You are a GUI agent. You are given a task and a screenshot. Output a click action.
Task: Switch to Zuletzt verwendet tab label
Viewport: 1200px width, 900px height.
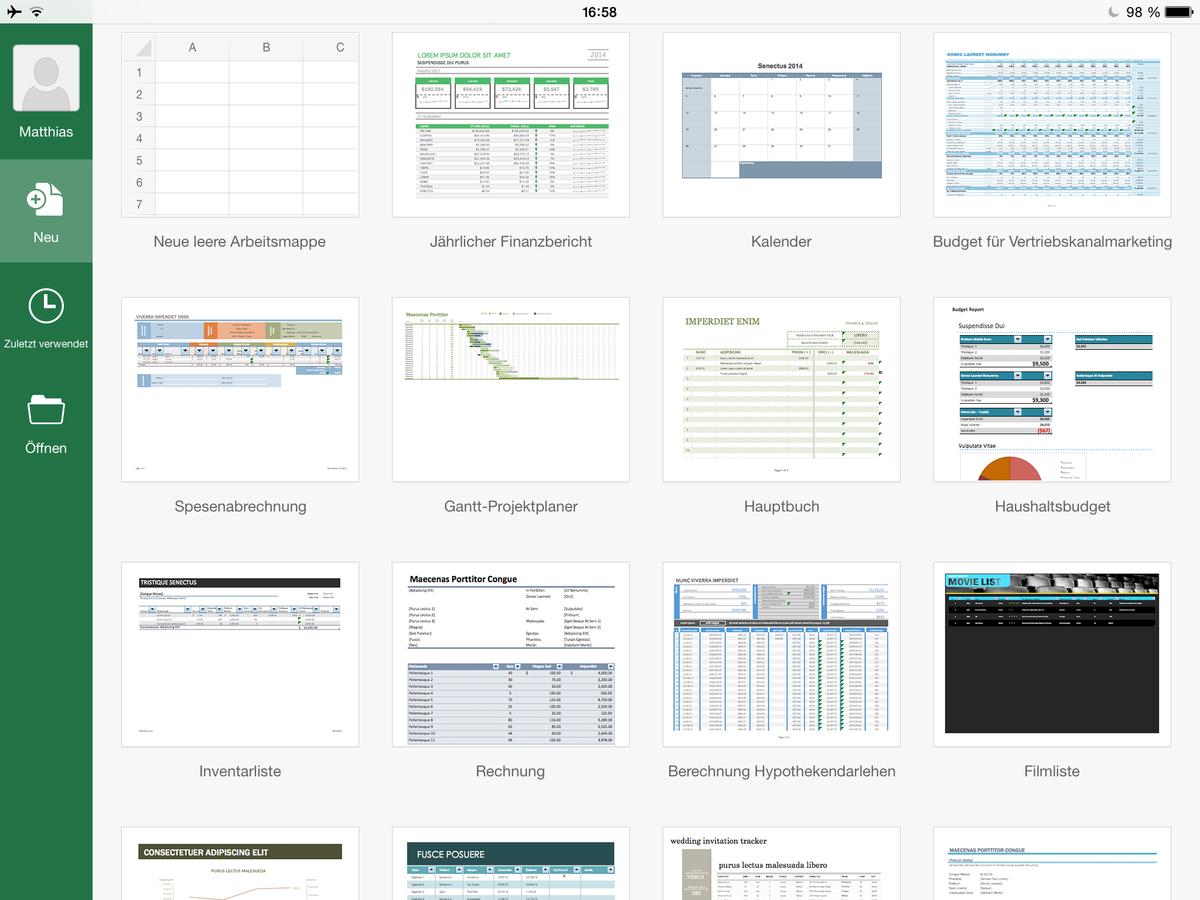click(x=46, y=344)
